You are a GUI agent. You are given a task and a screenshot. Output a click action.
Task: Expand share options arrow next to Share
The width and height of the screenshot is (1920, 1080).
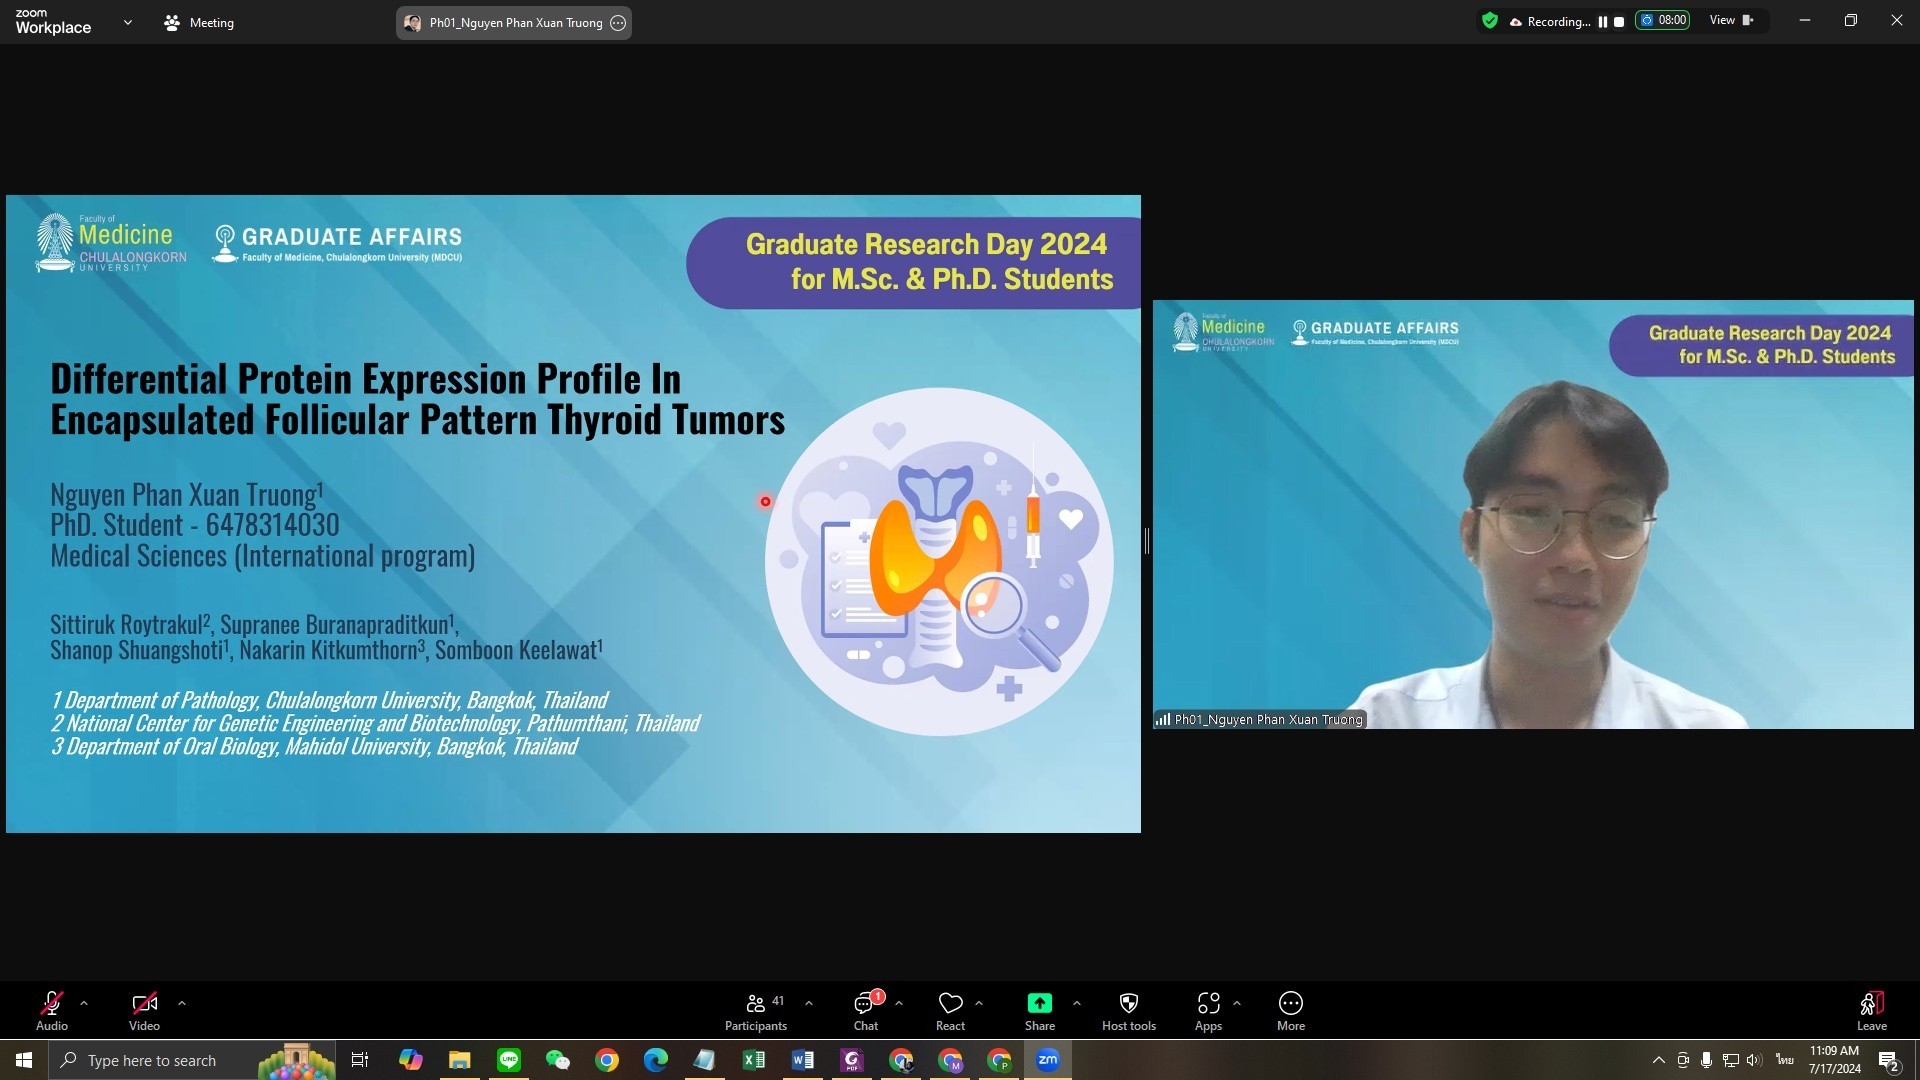tap(1077, 1002)
